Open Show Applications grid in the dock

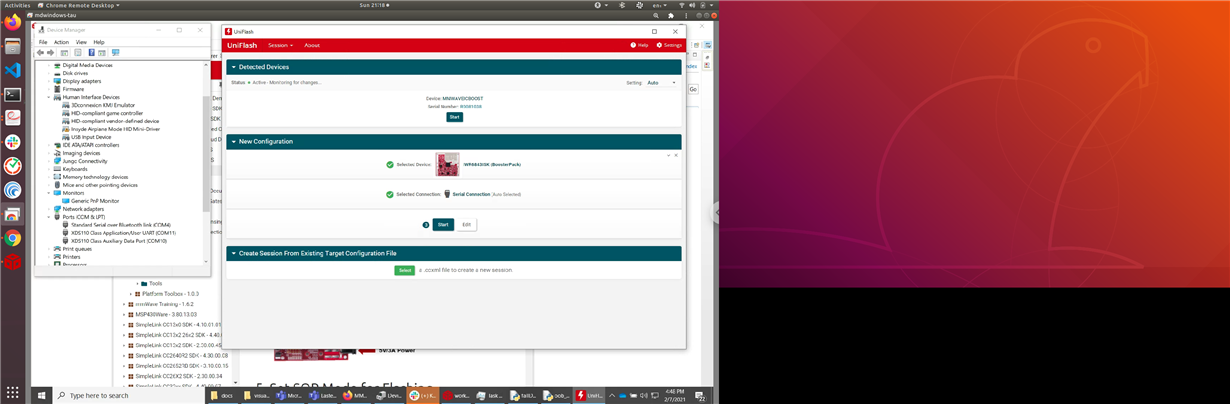(12, 392)
